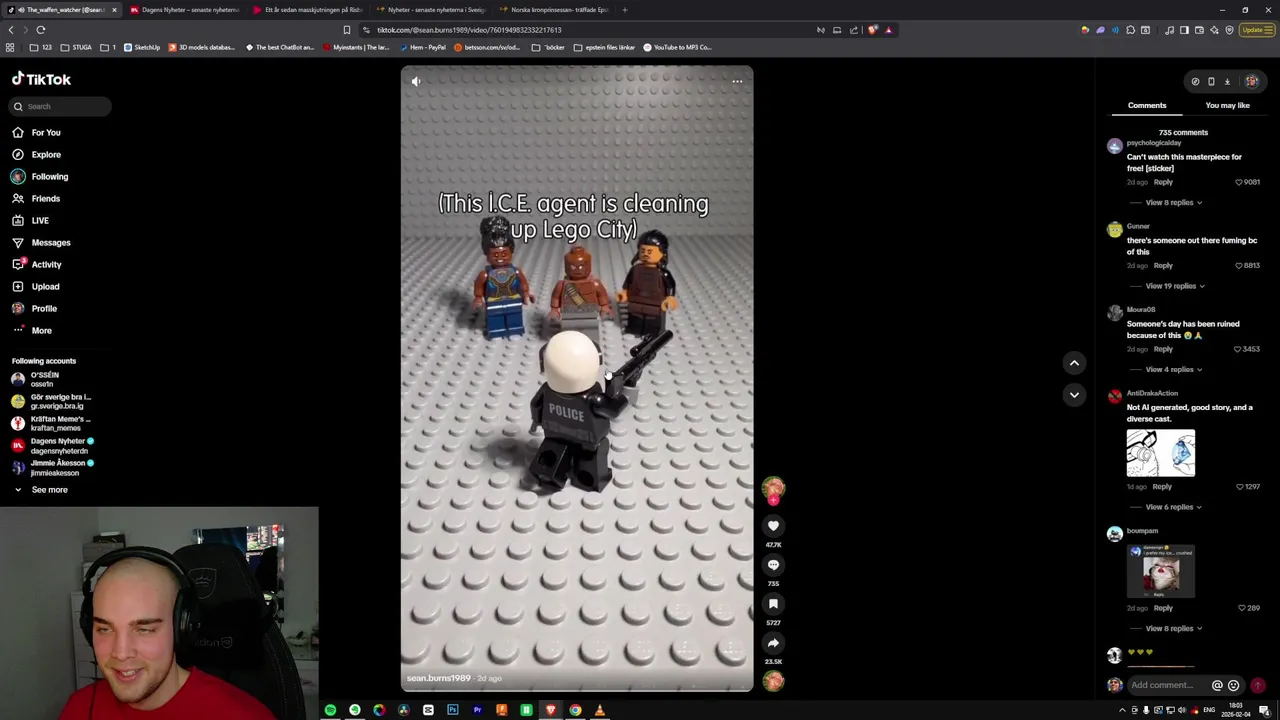Click the compass icon in top-right pill
This screenshot has width=1280, height=720.
[x=1195, y=82]
